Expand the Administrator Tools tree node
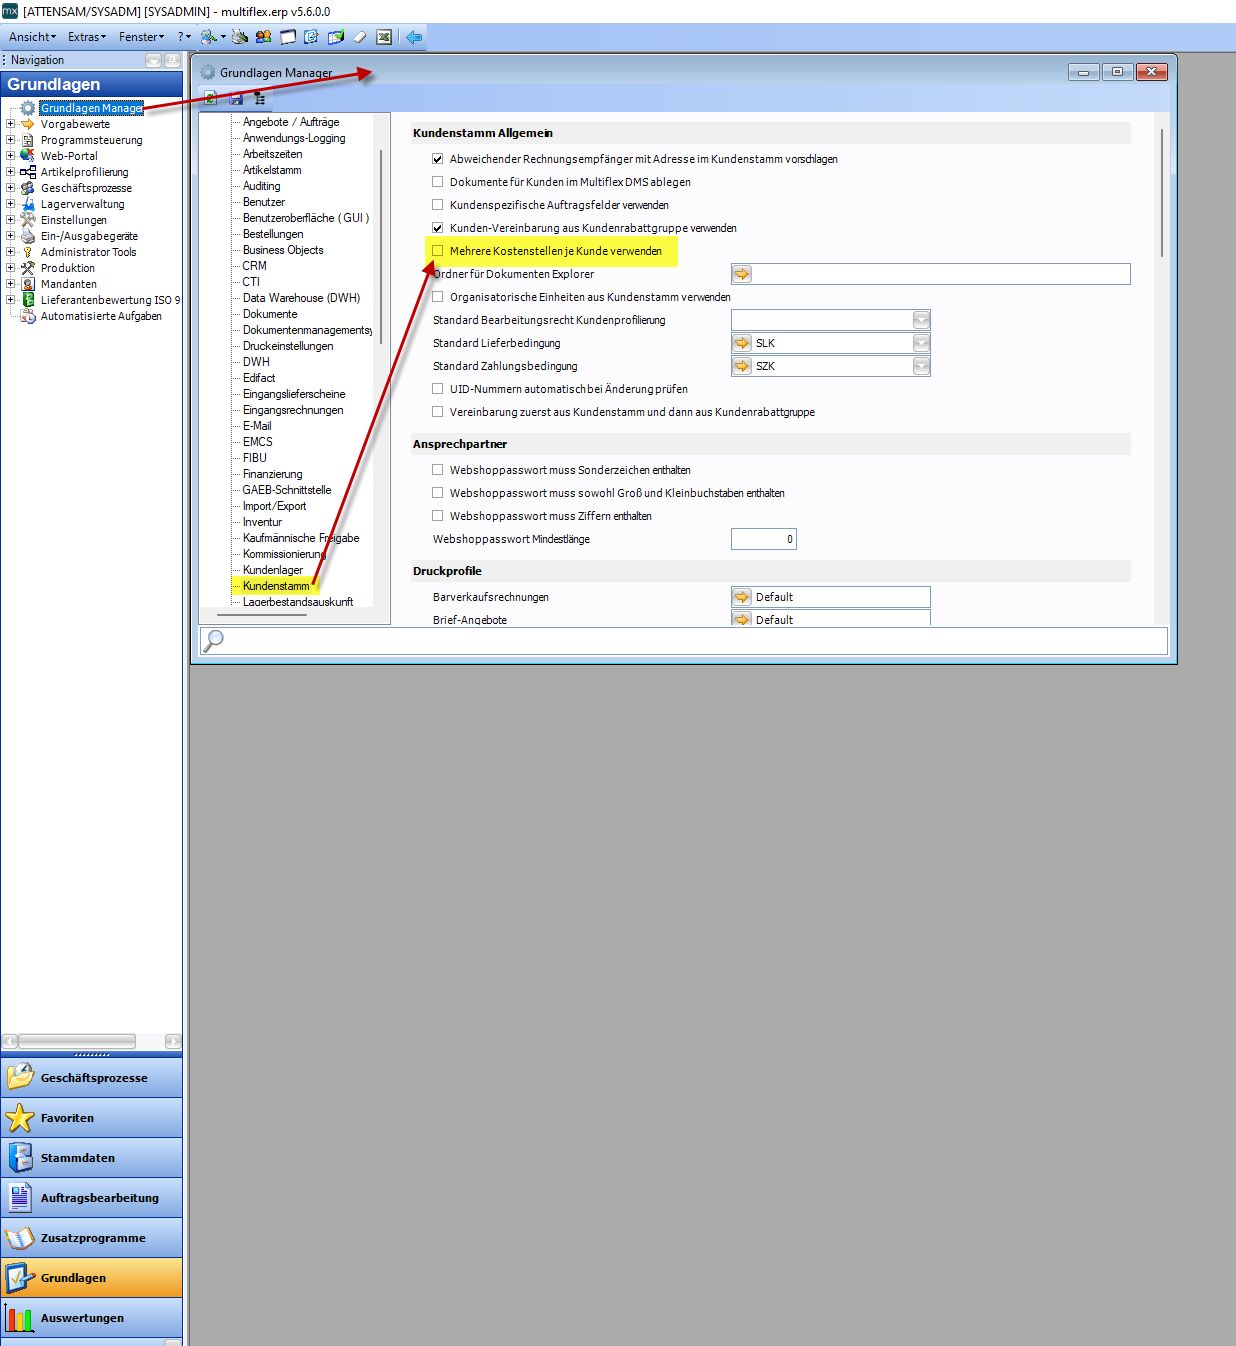The width and height of the screenshot is (1236, 1346). (11, 252)
